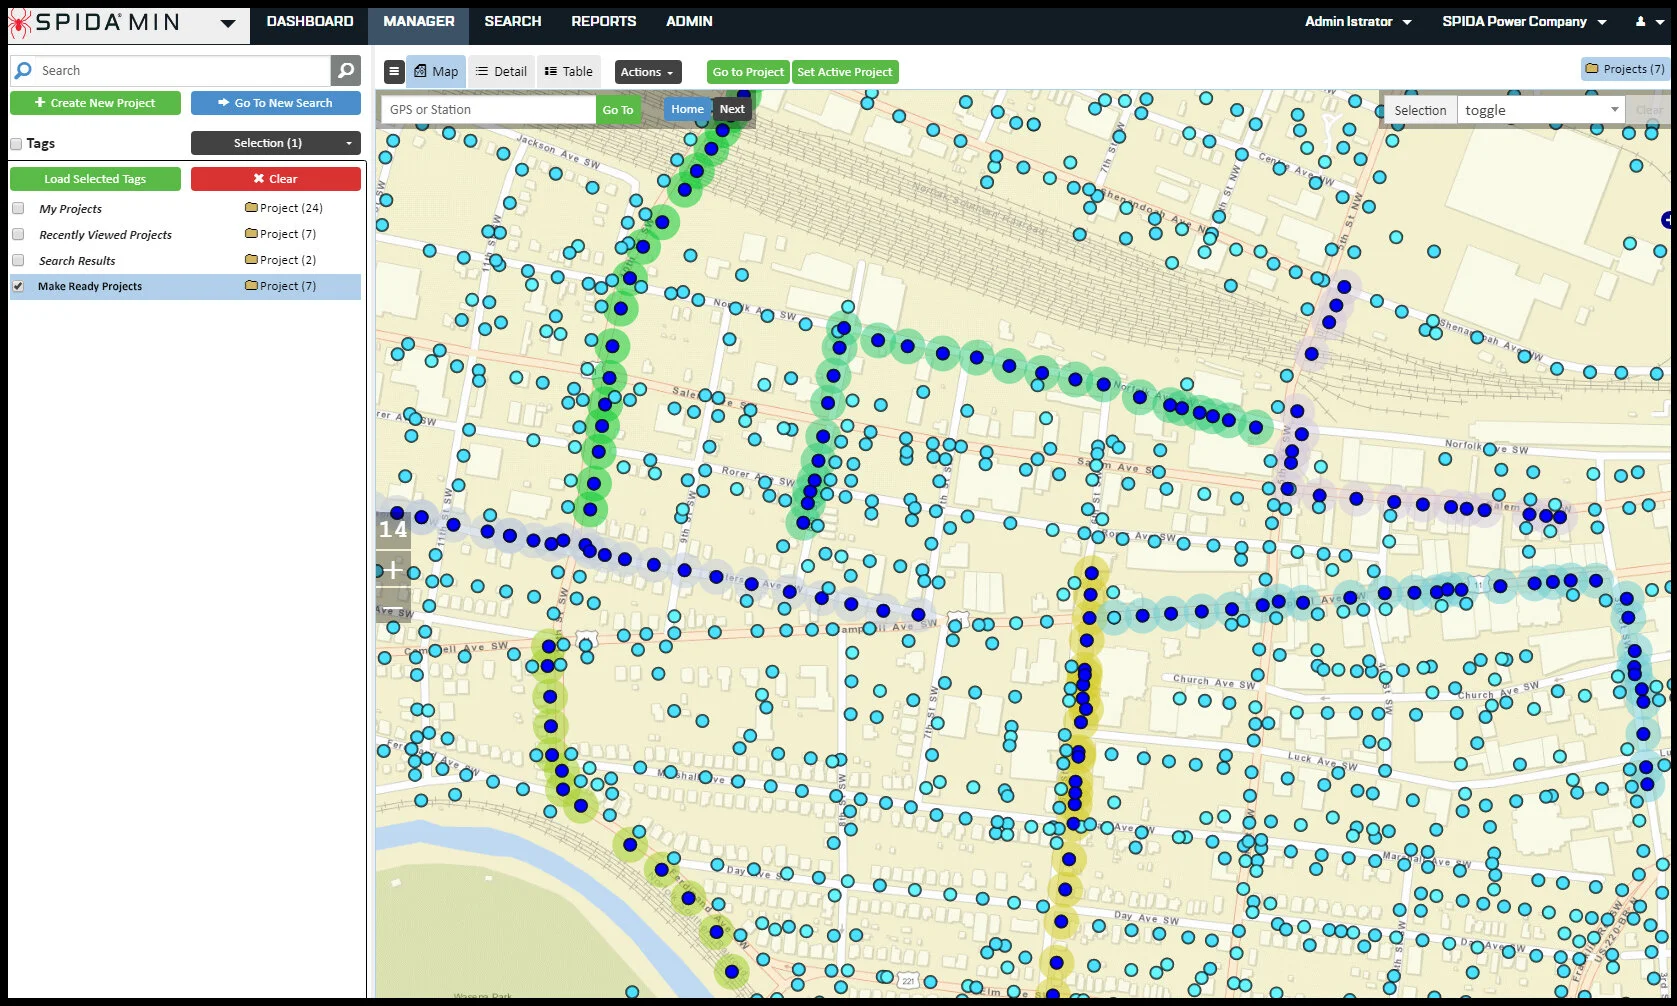
Task: Open Project (24) folder for My Projects
Action: coord(284,208)
